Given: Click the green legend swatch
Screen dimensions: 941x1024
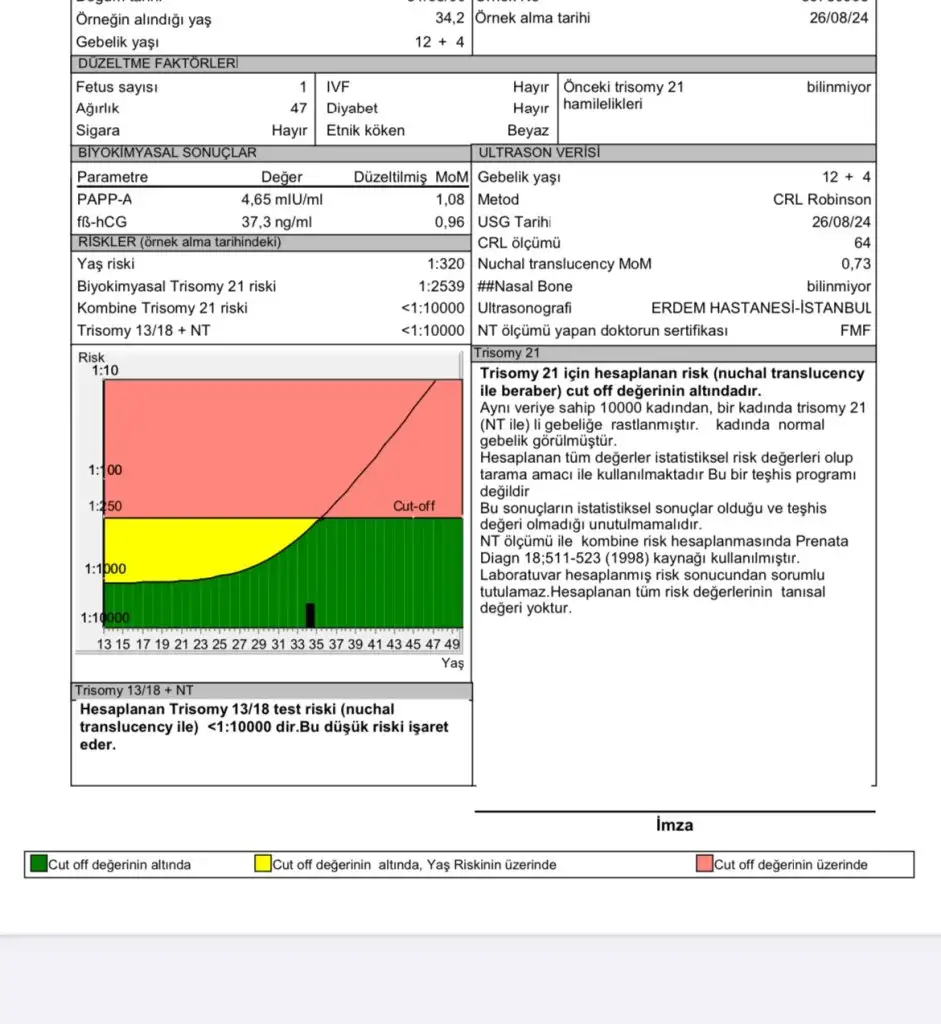Looking at the screenshot, I should [39, 864].
